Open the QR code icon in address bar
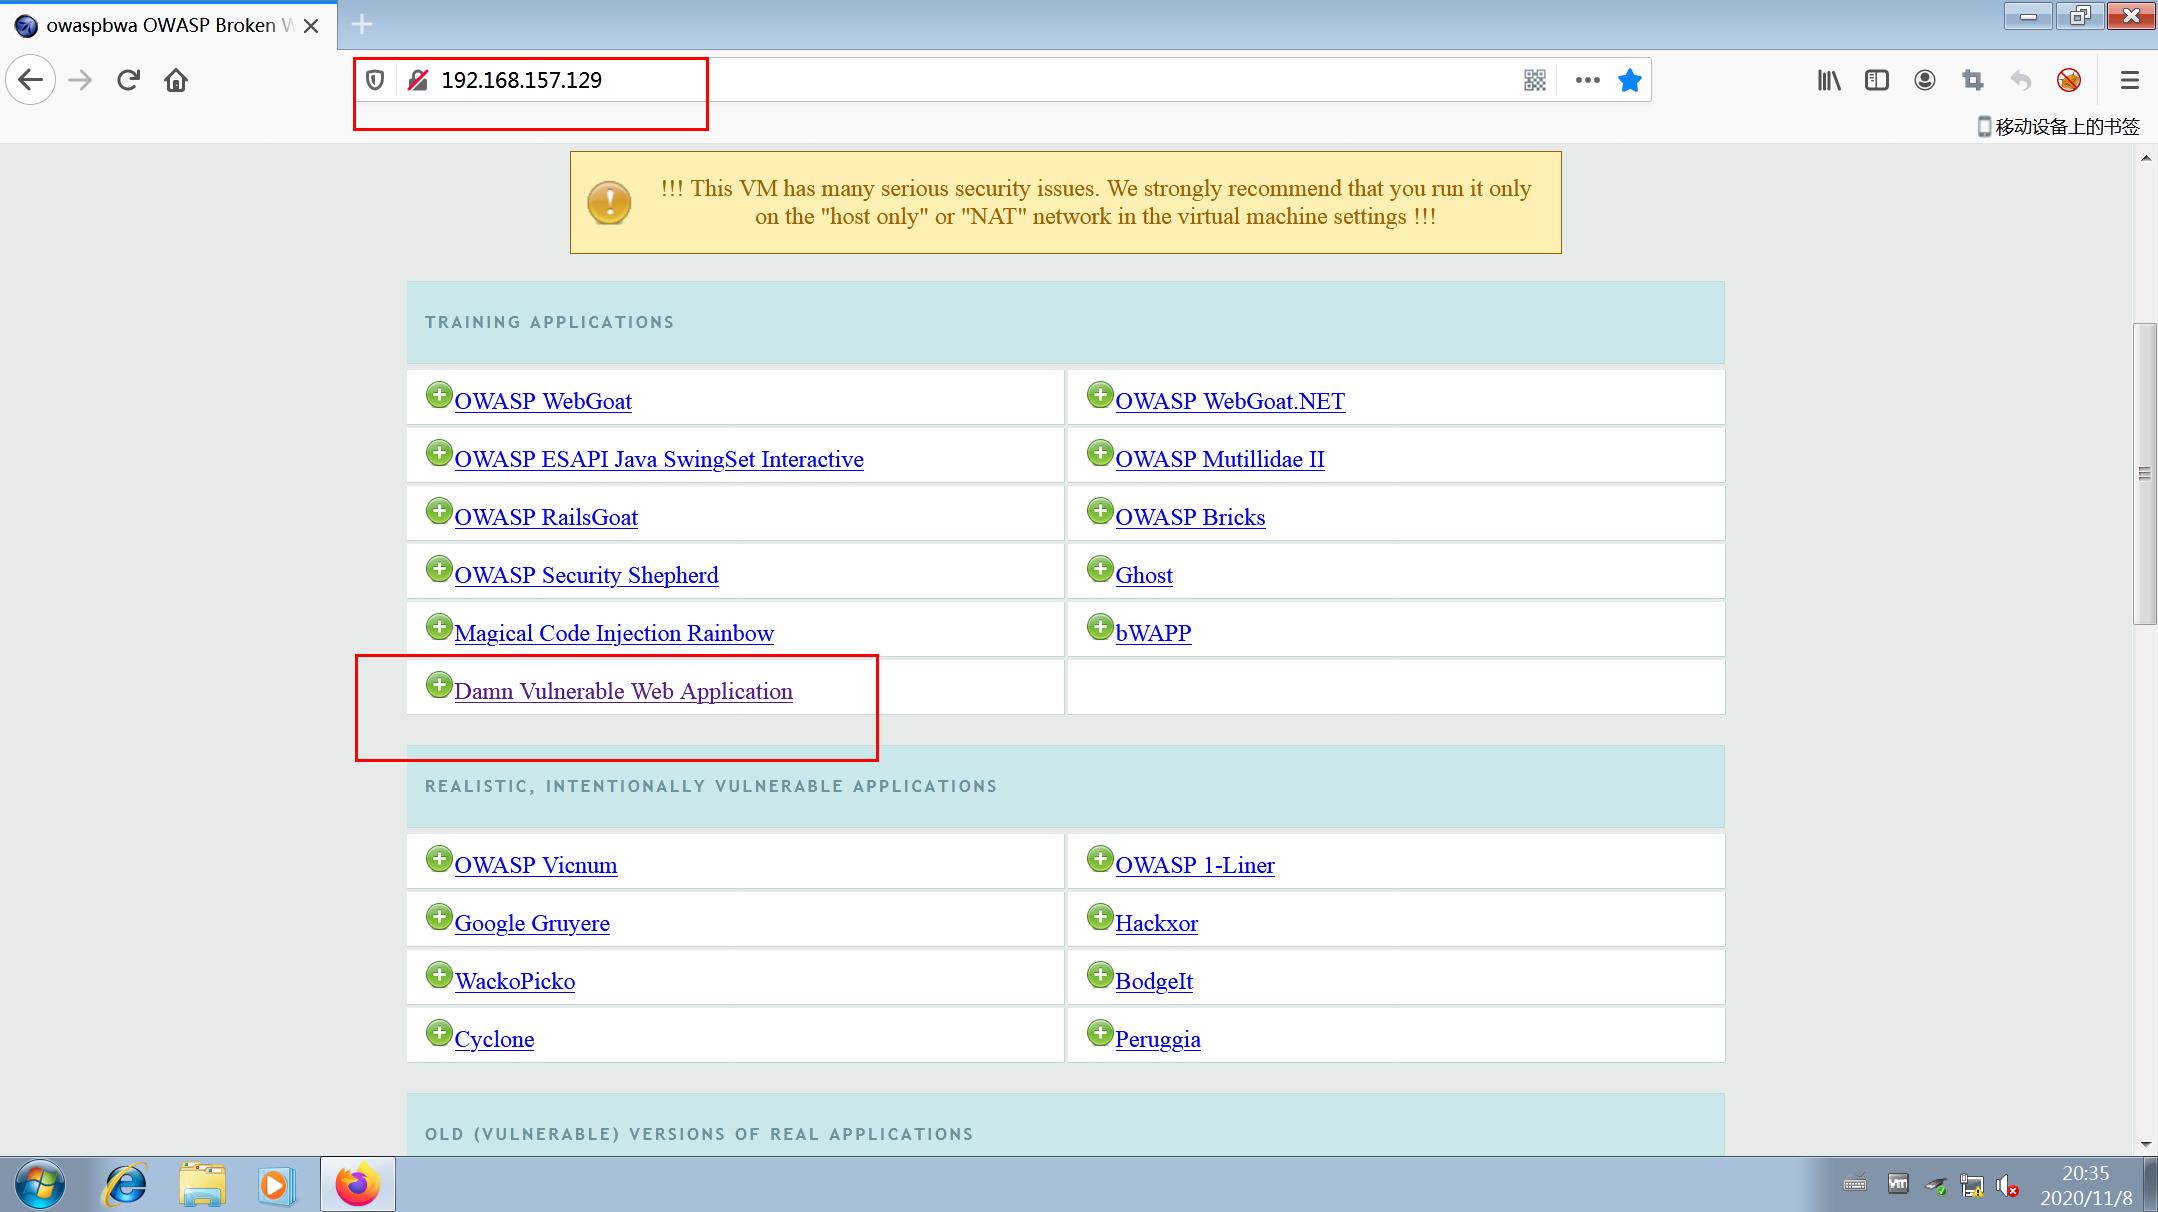The height and width of the screenshot is (1212, 2158). point(1534,80)
